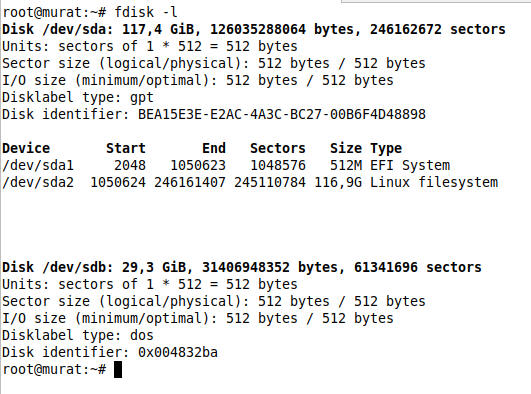
Task: Click the sda disk identifier BEA15E3E string
Action: point(282,114)
